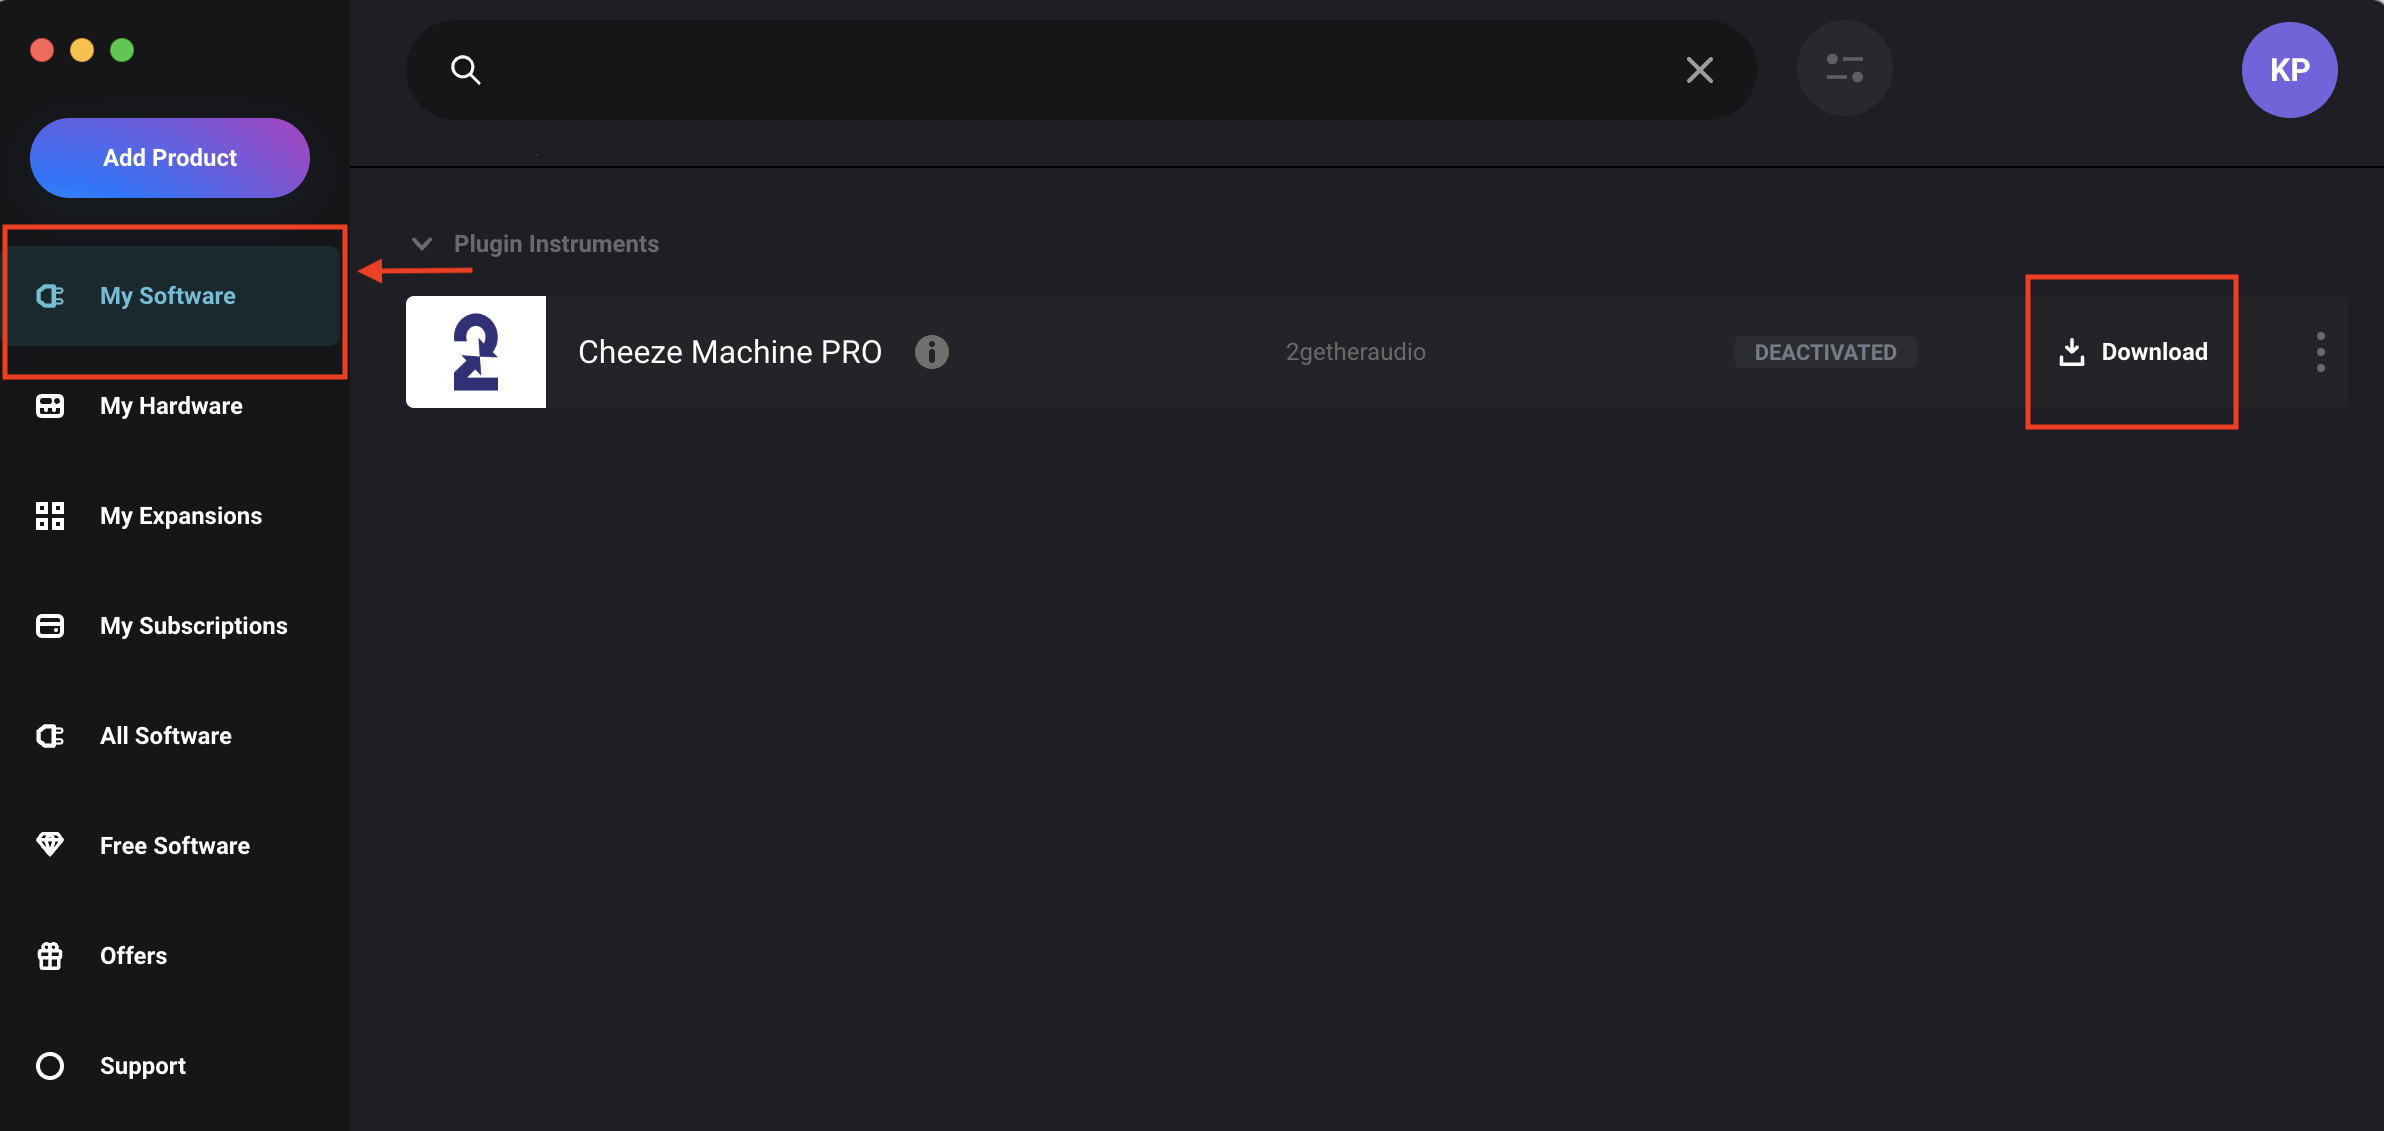Click the My Expansions grid icon

(50, 516)
